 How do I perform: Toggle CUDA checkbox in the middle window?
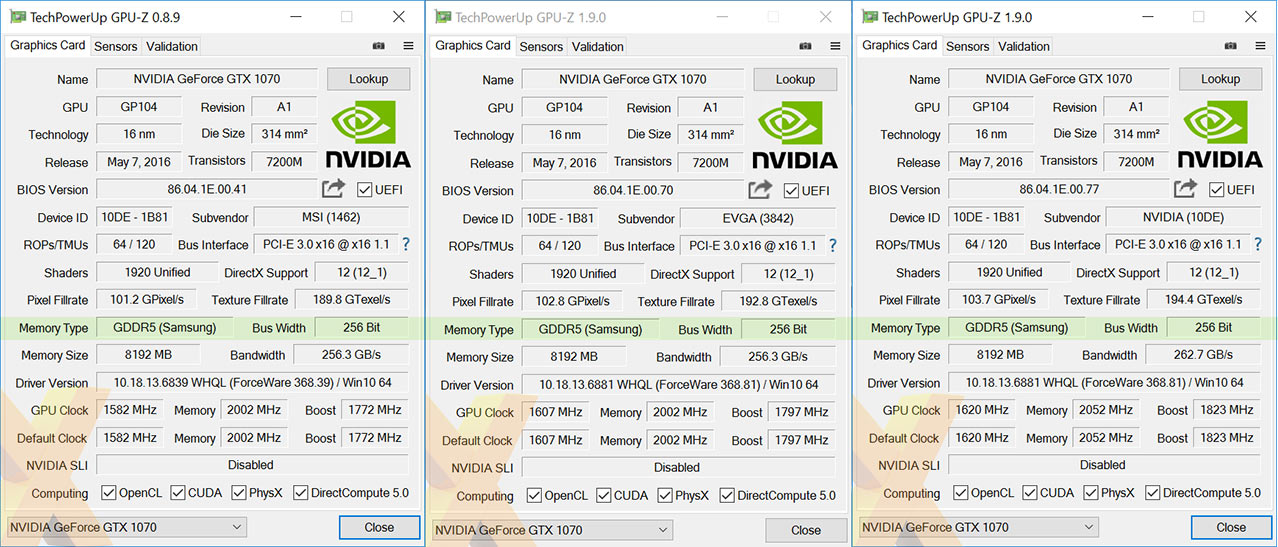(x=604, y=495)
